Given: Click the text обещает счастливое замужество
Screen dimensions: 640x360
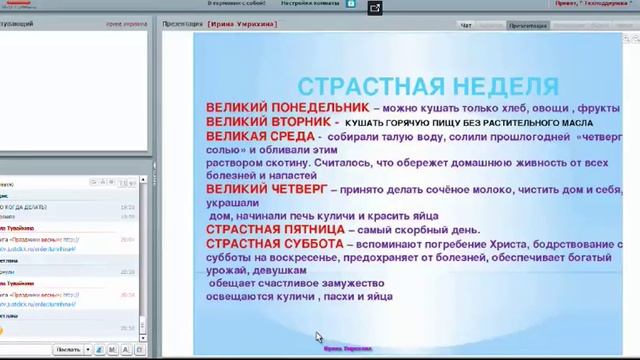Looking at the screenshot, I should [297, 283].
